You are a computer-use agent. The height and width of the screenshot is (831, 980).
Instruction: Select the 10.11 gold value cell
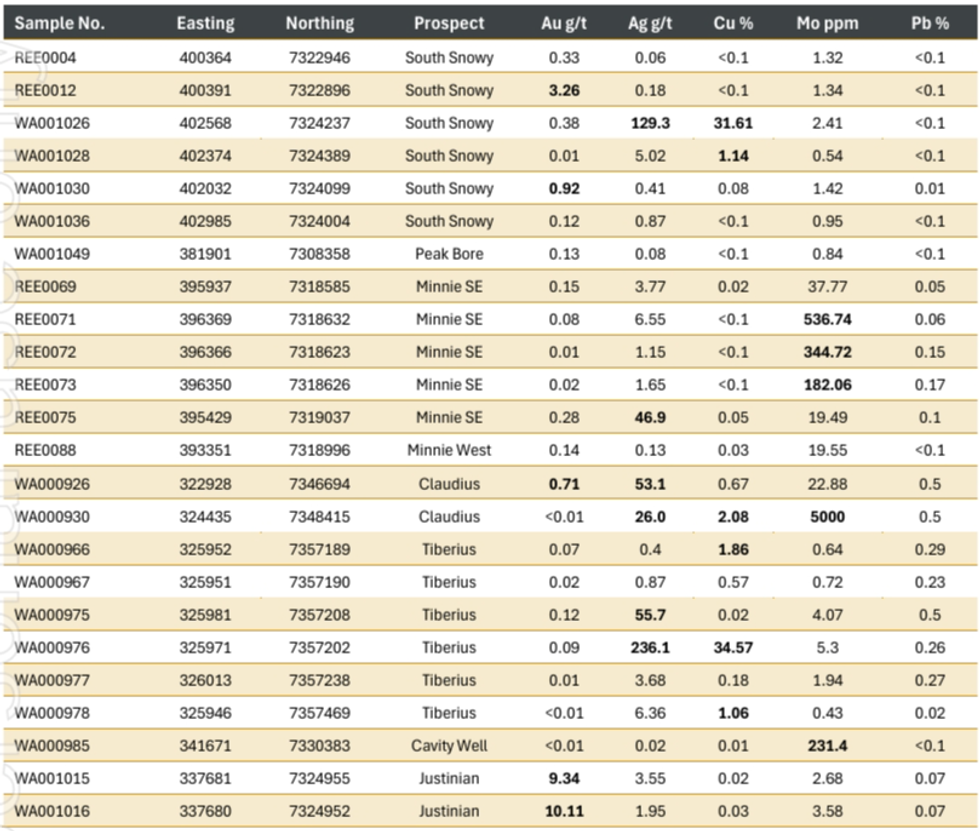coord(564,811)
